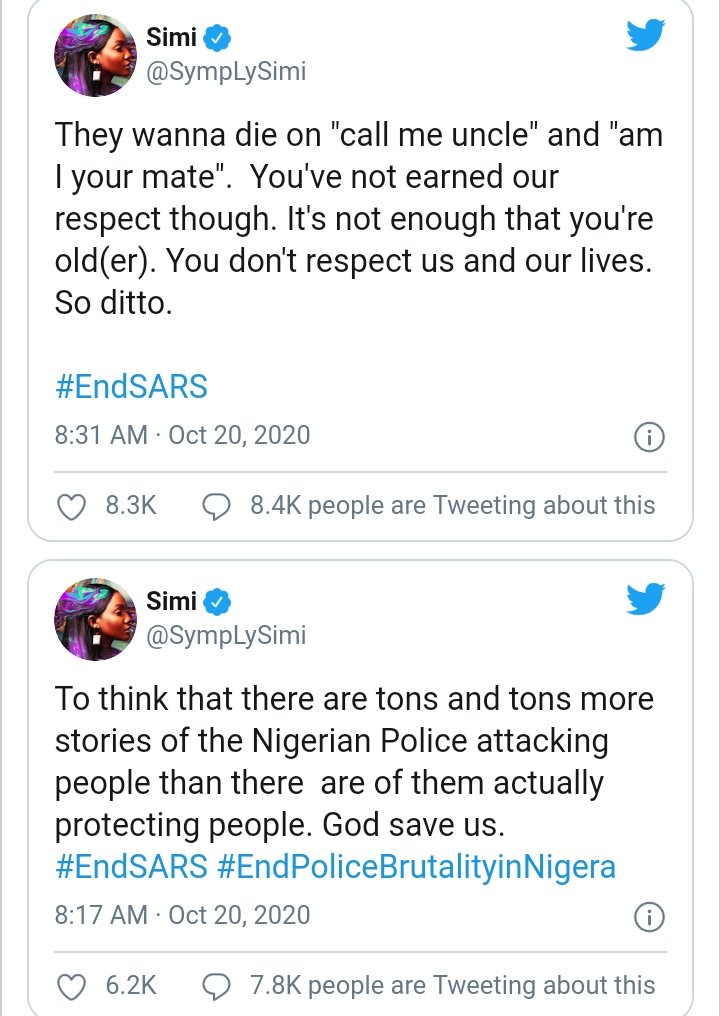Click the Twitter bird logo on the first tweet
The width and height of the screenshot is (720, 1016).
[x=645, y=36]
